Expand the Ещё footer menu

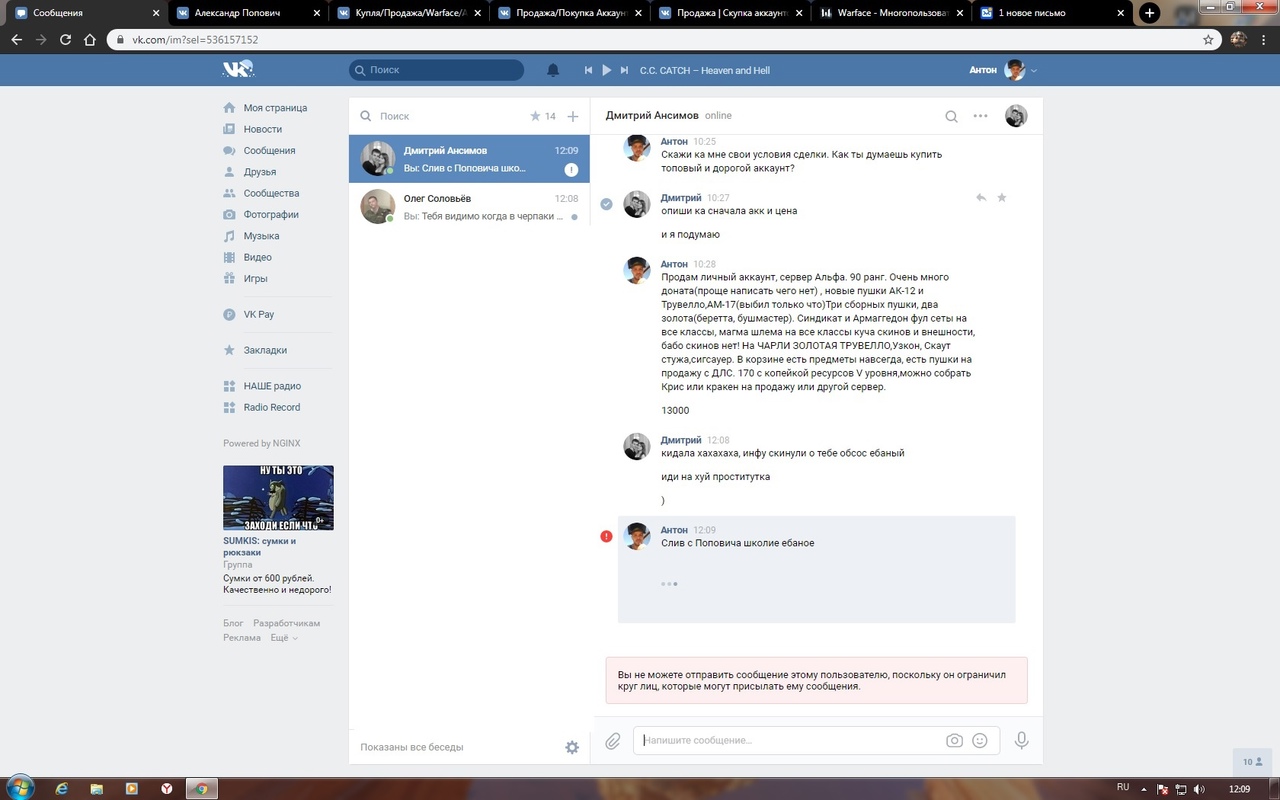tap(283, 638)
